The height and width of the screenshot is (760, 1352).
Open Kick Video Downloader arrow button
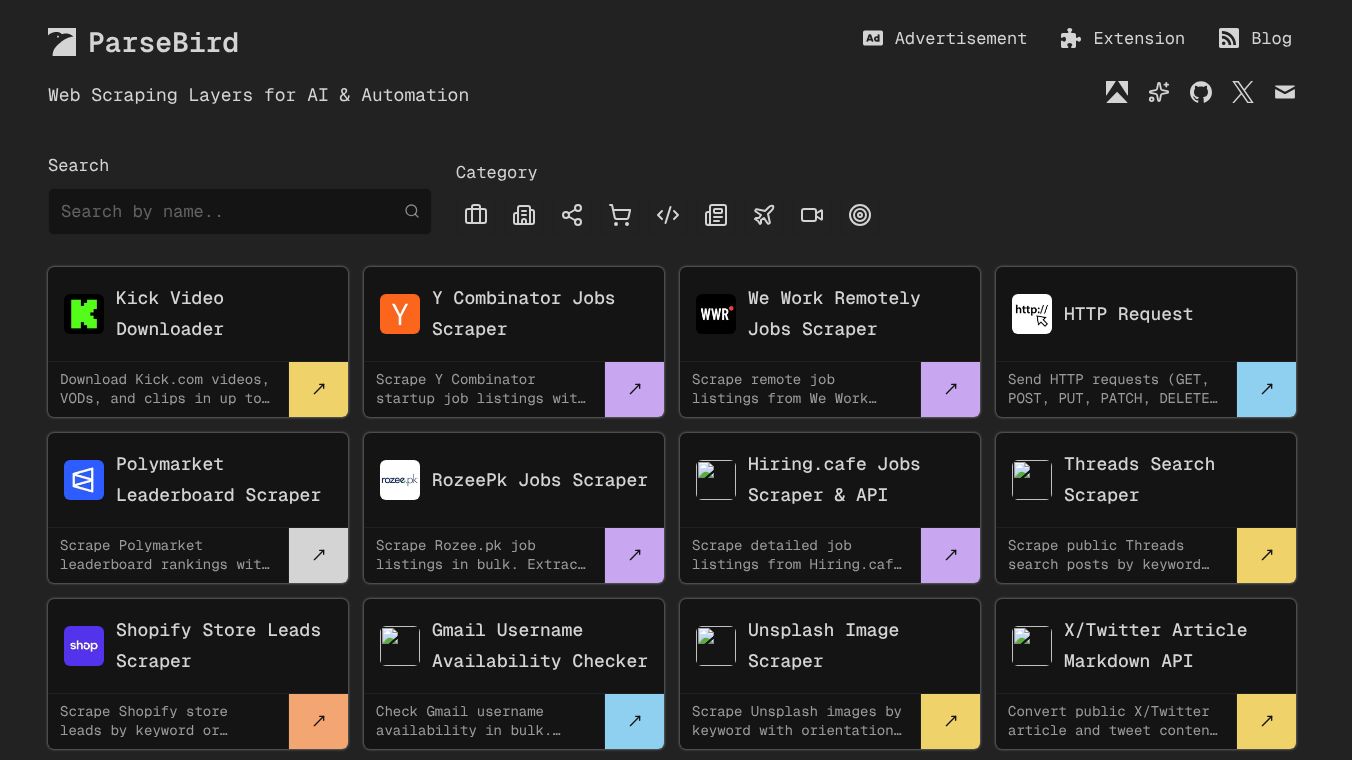(x=319, y=389)
